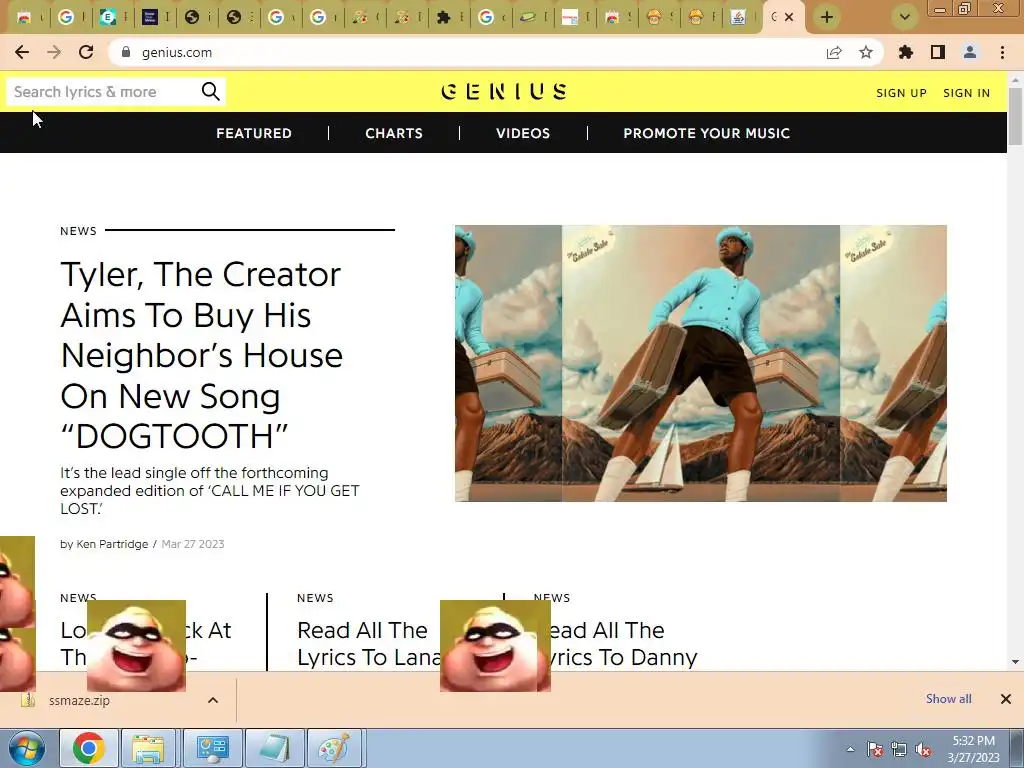Click the page vertical scrollbar thumb
1024x768 pixels.
(1015, 116)
